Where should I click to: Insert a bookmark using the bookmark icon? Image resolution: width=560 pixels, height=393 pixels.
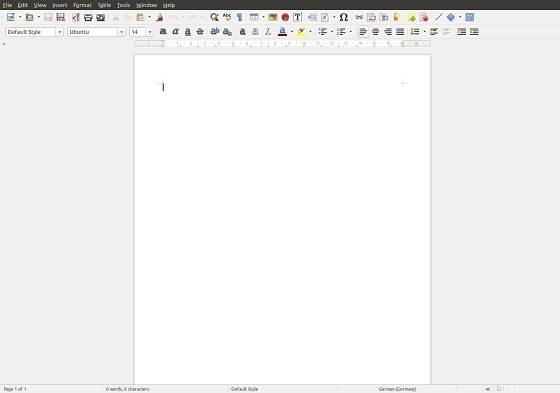click(396, 17)
